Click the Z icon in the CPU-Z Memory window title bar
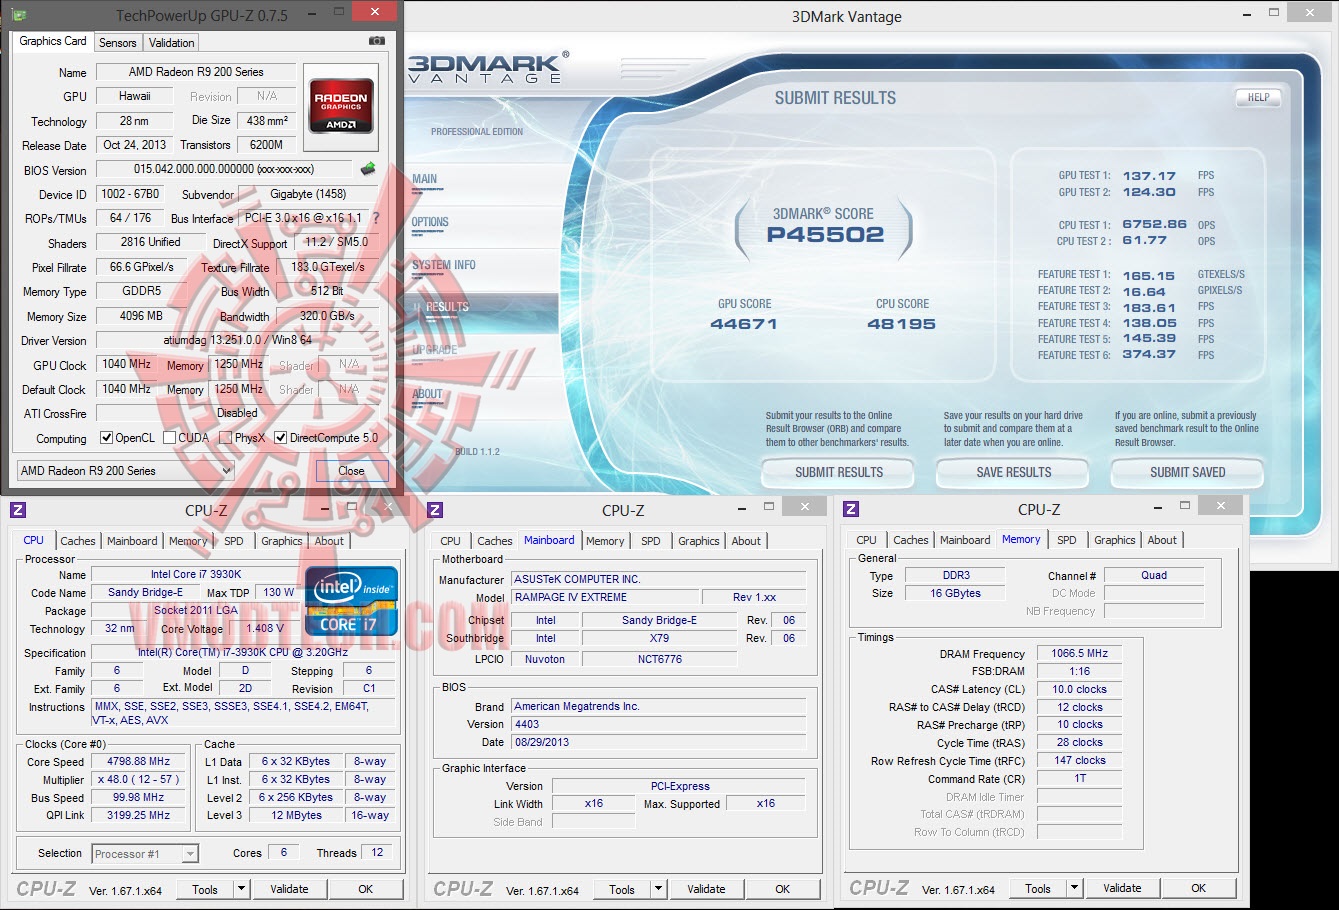The image size is (1339, 910). [851, 509]
